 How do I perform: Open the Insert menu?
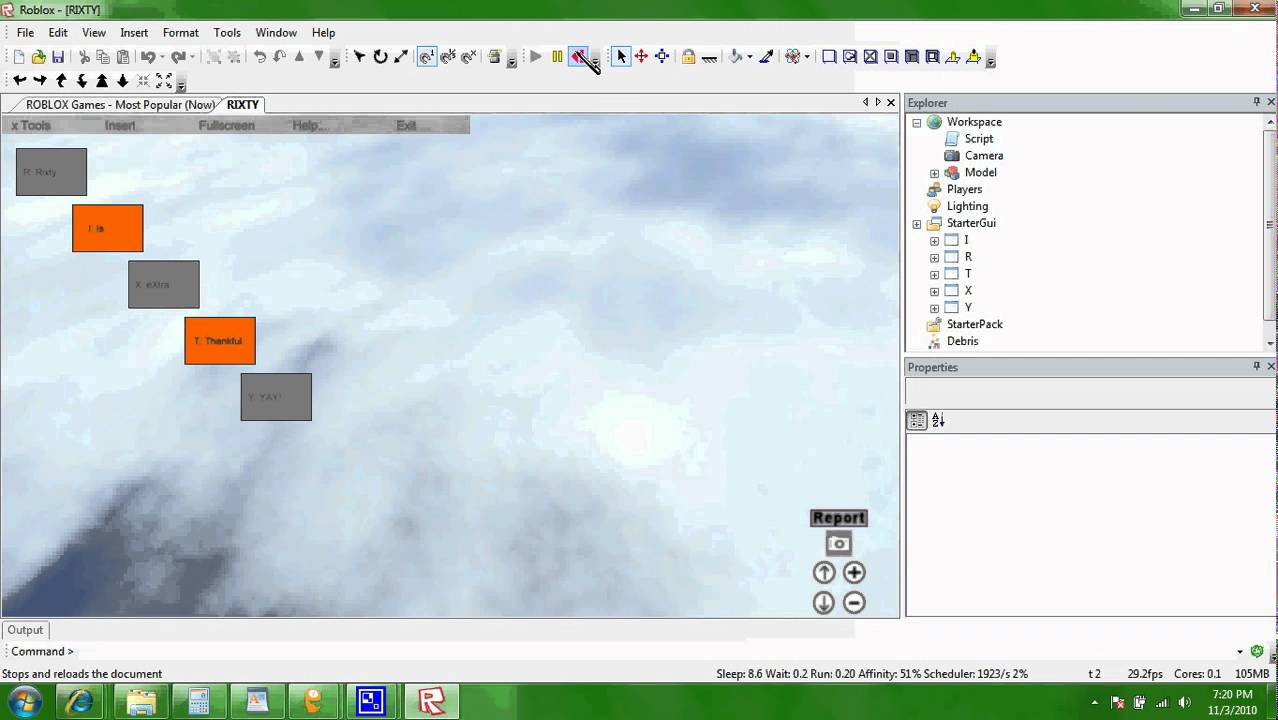(x=134, y=33)
